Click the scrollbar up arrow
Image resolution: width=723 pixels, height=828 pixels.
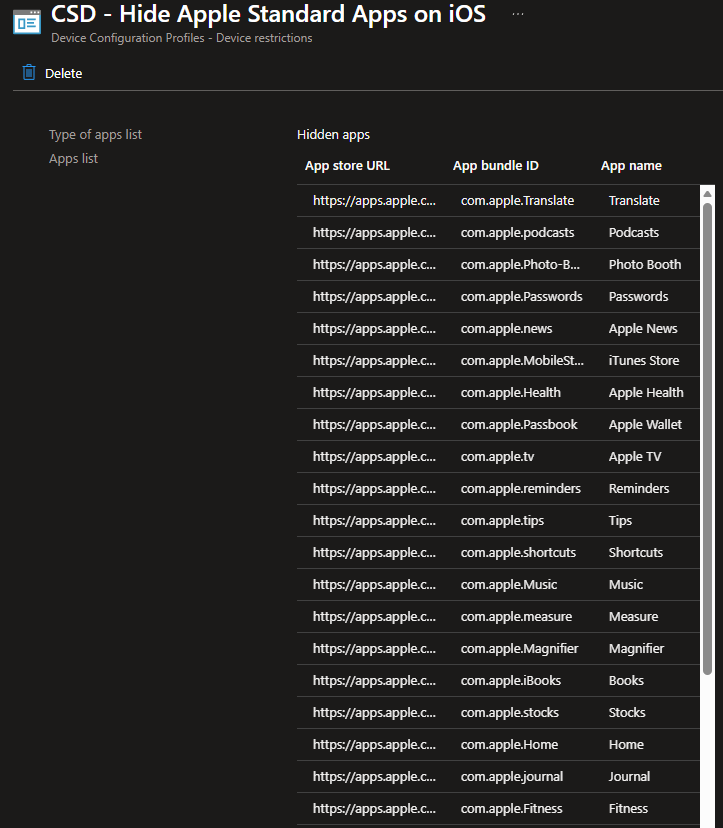coord(707,194)
